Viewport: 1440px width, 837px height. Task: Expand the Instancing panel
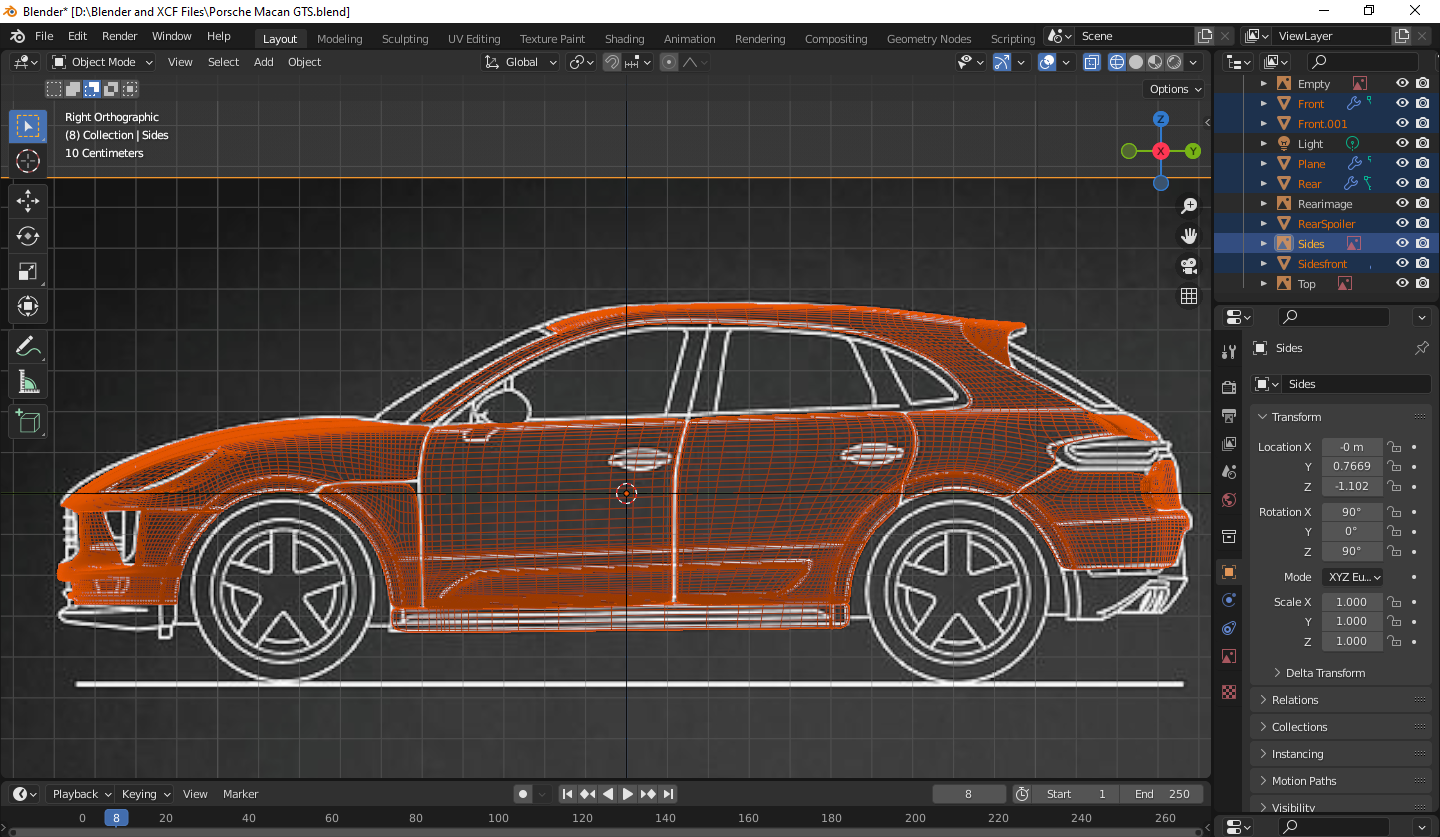pos(1342,754)
